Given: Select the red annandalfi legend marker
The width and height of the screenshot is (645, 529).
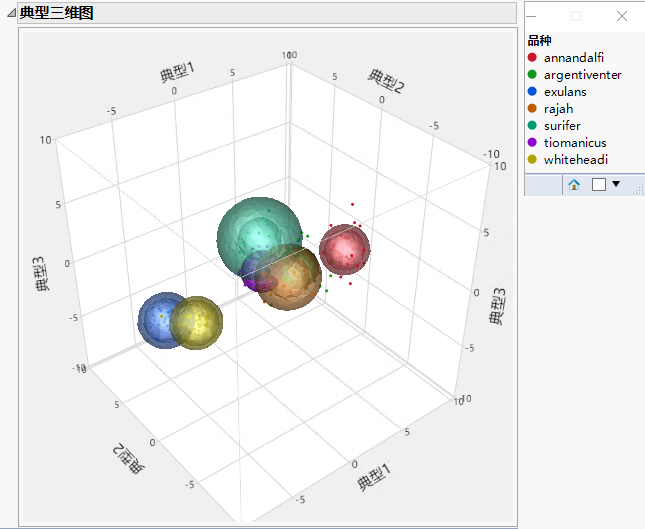Looking at the screenshot, I should click(532, 58).
